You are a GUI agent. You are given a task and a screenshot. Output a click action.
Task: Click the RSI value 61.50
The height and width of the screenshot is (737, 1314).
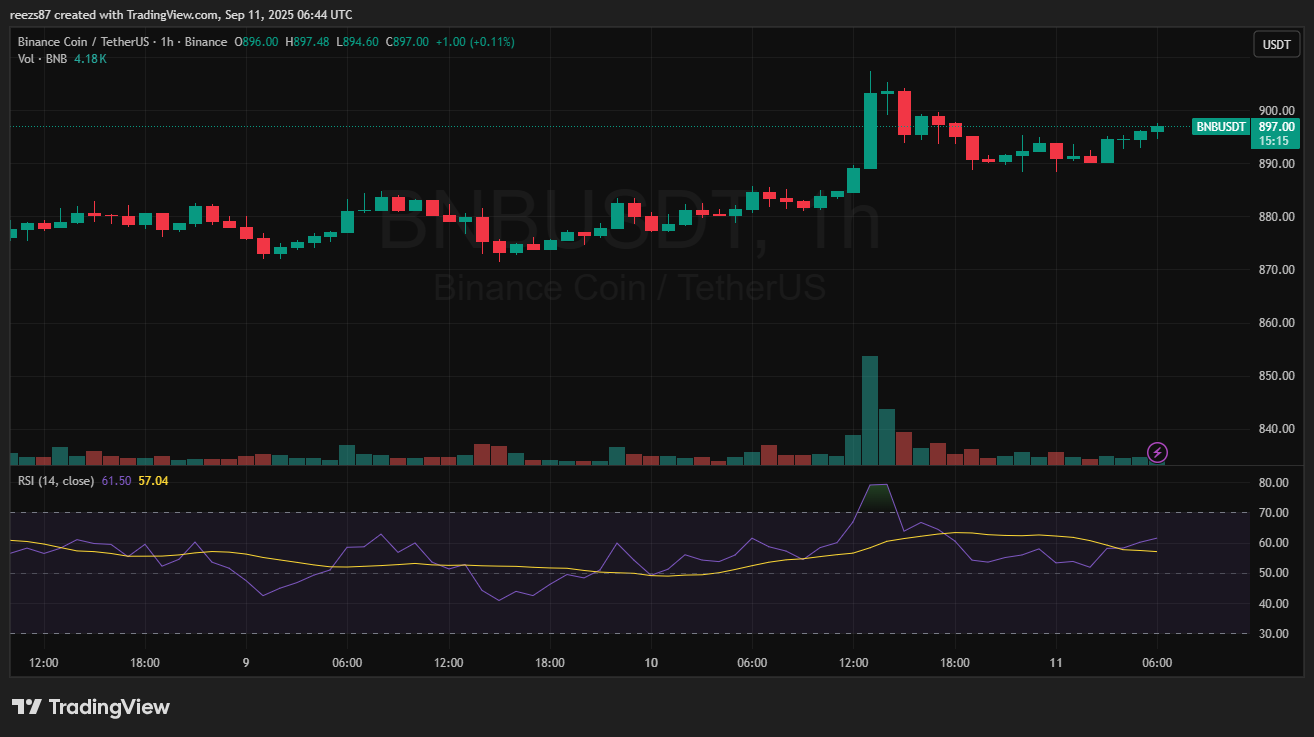pyautogui.click(x=117, y=481)
